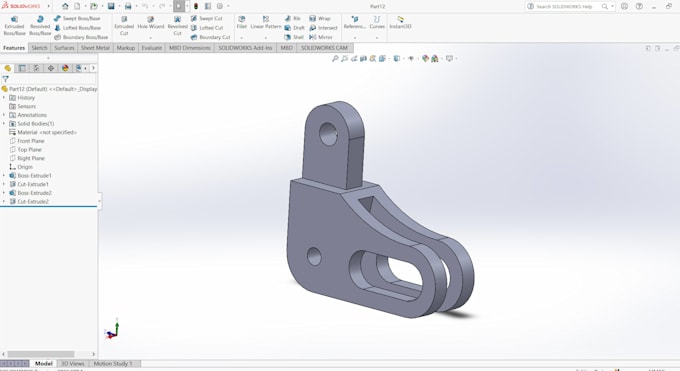Open the ConfigurationManager tab
Viewport: 680px width, 371px height.
click(36, 68)
